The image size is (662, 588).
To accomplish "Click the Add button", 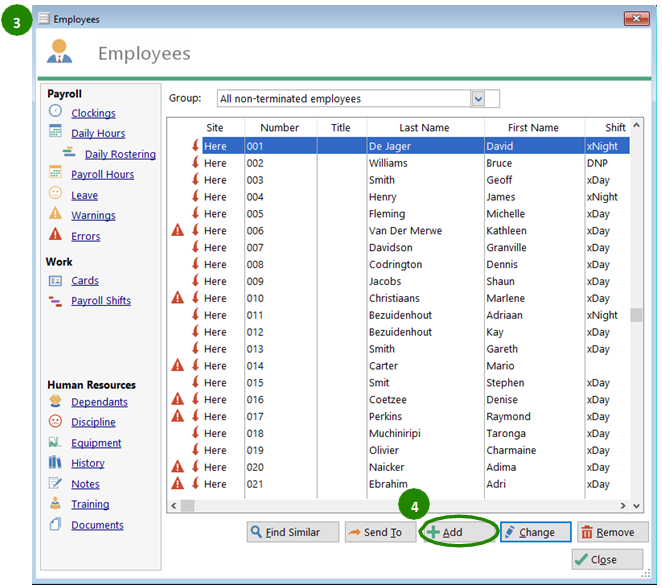I will pos(459,532).
